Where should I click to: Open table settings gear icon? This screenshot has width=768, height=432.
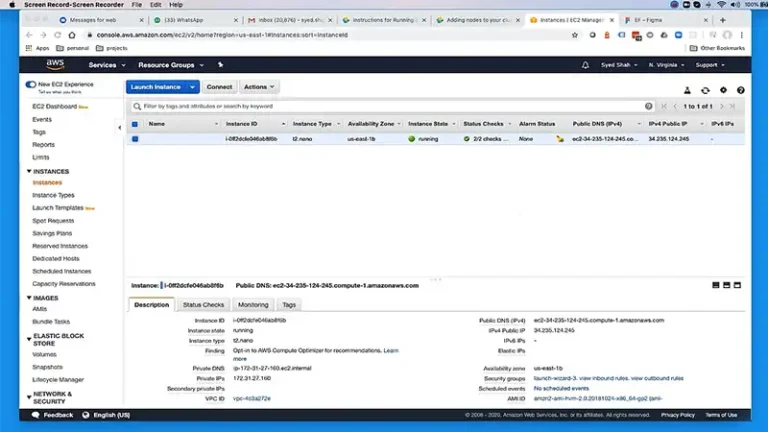[723, 90]
